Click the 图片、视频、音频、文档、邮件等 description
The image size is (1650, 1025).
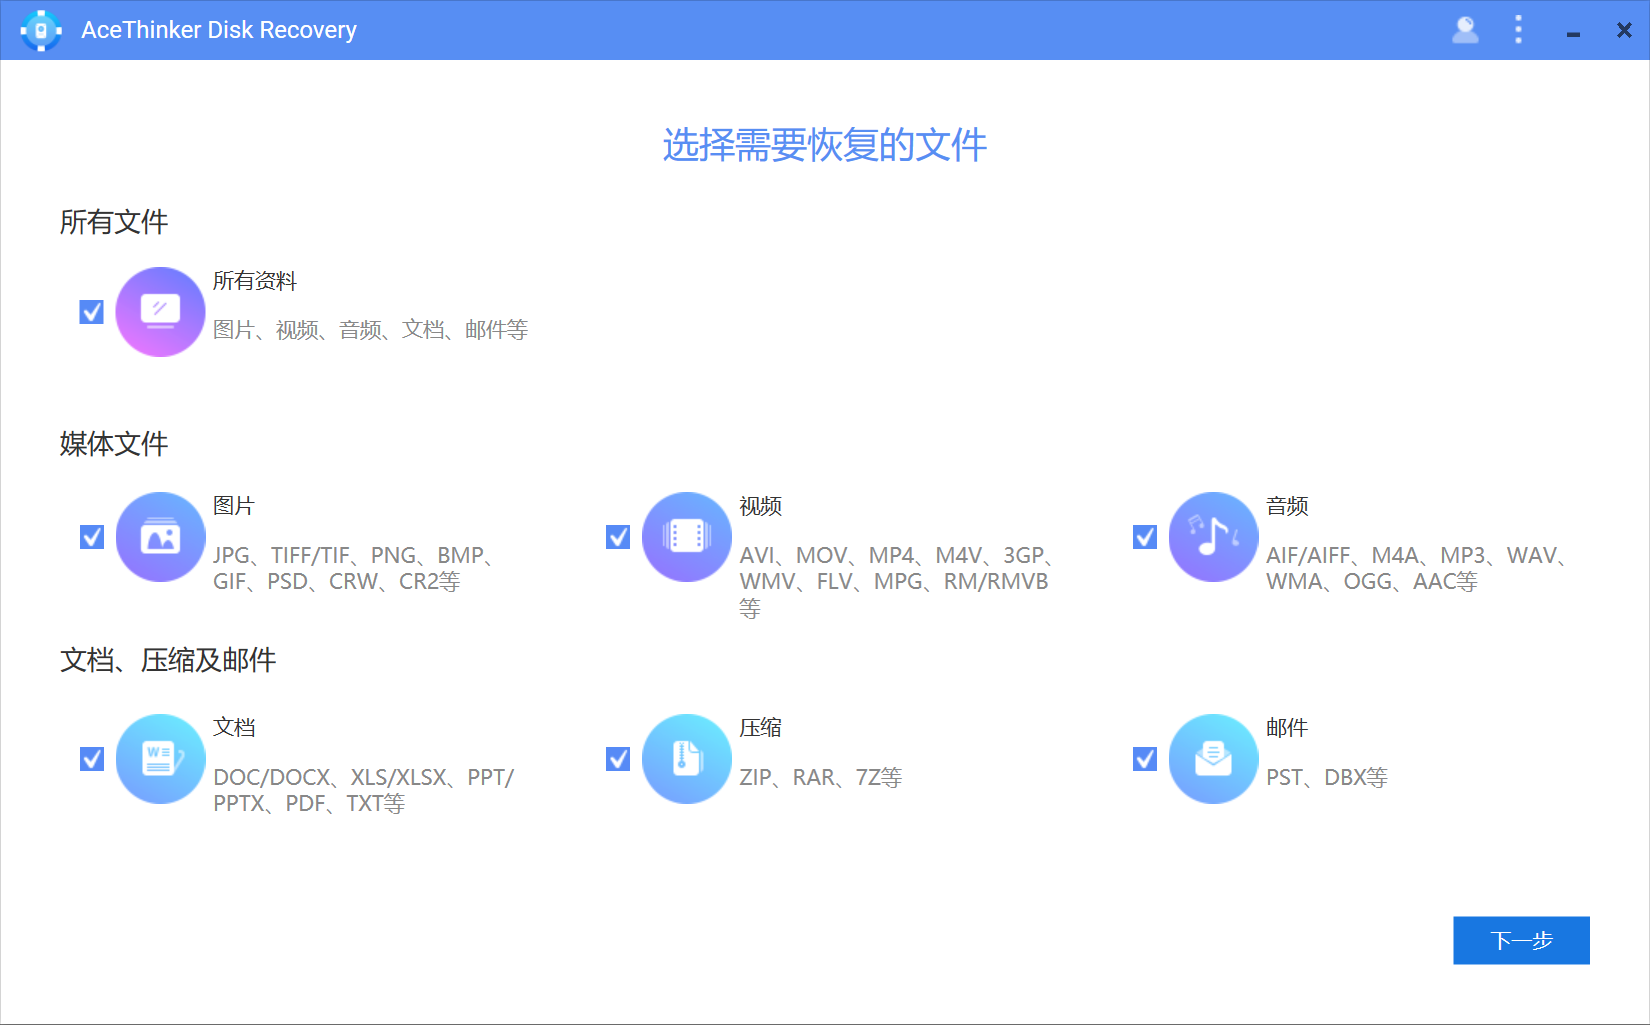point(370,330)
